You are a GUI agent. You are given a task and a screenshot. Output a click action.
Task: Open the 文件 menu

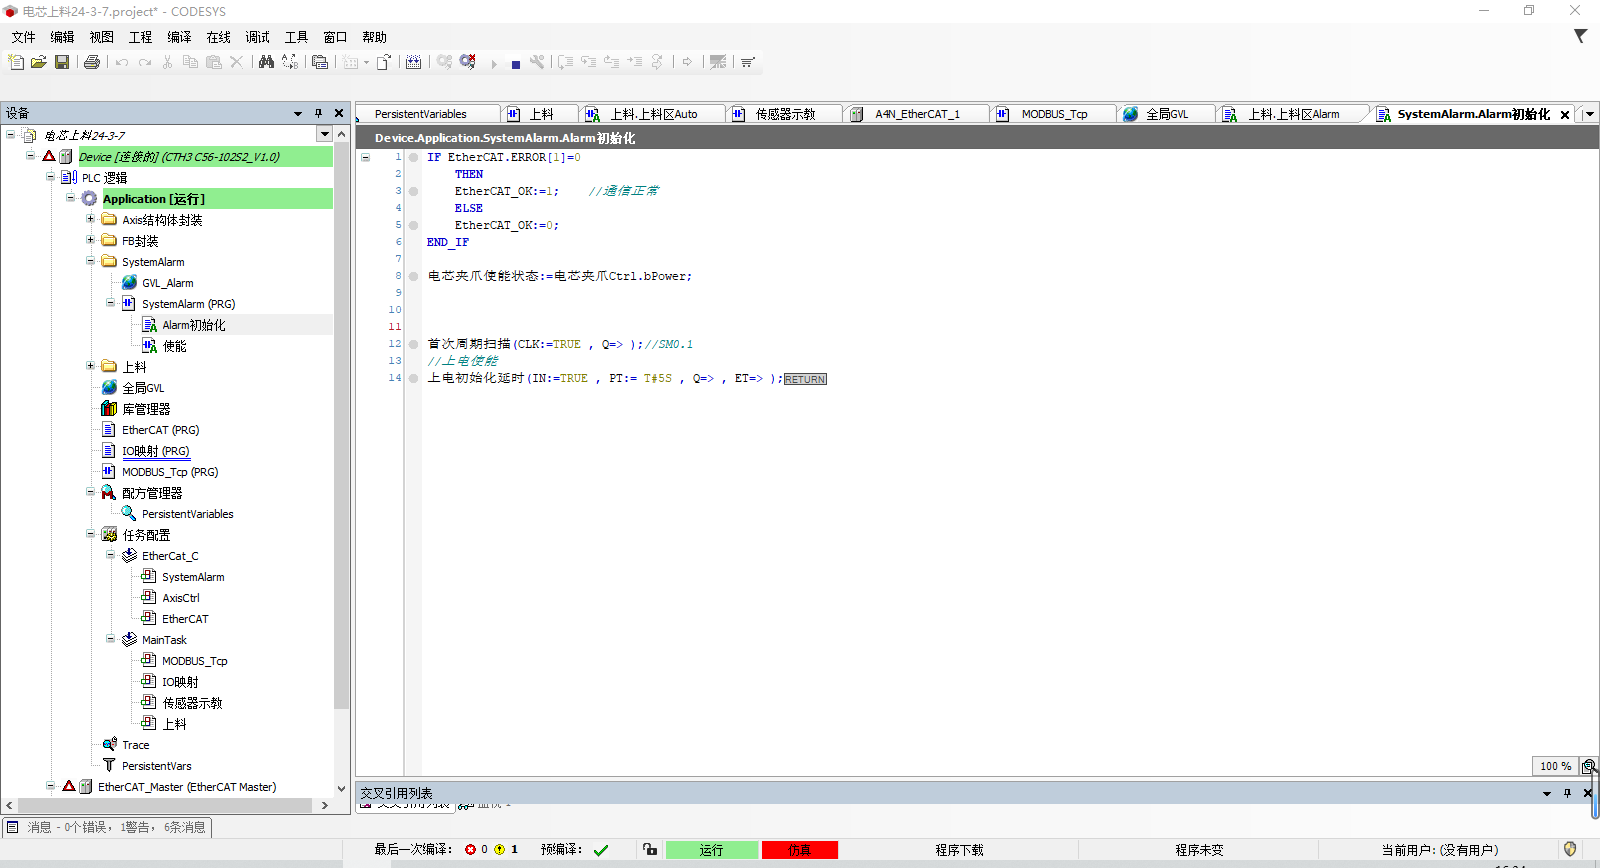coord(24,37)
